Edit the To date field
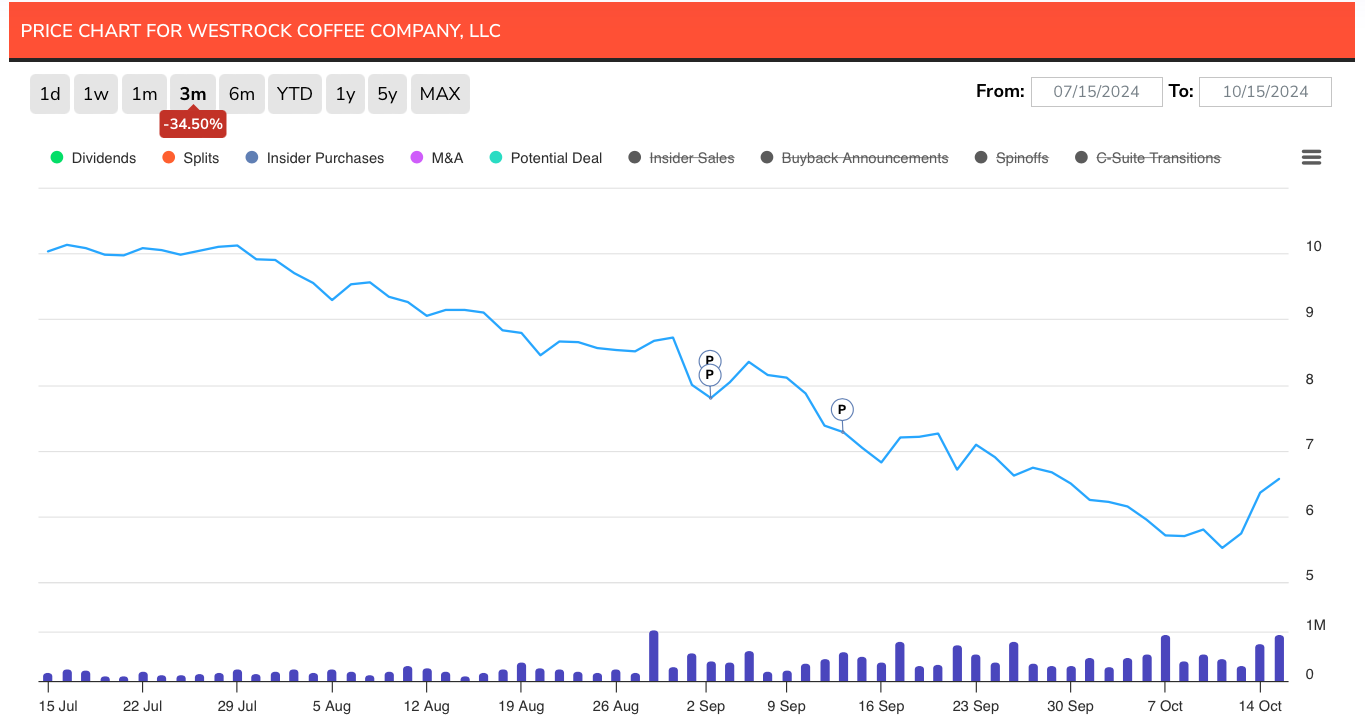 click(x=1265, y=92)
